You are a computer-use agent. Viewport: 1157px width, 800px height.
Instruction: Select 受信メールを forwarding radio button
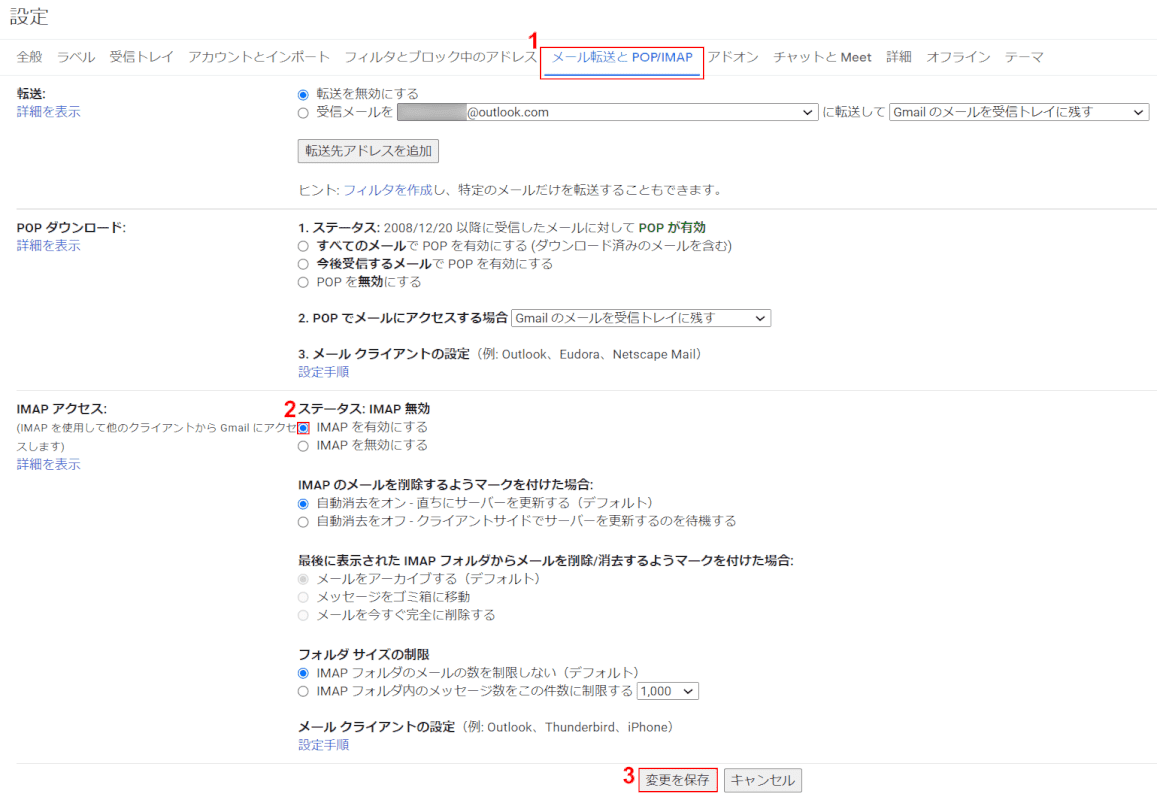[x=303, y=113]
